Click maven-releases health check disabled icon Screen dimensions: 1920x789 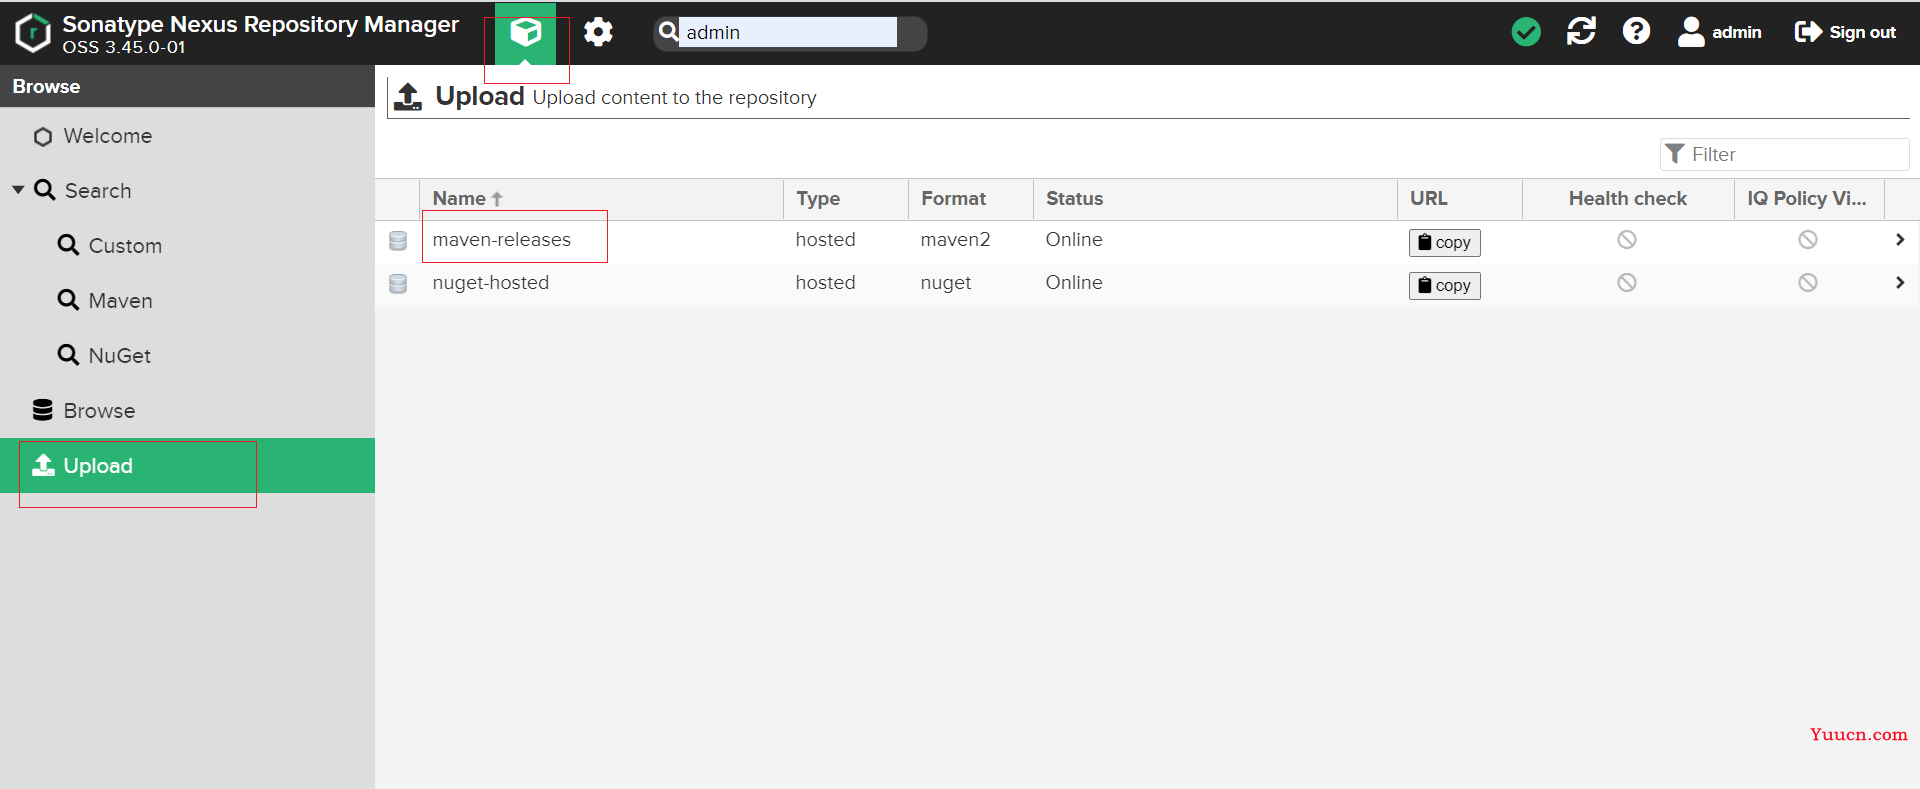point(1627,240)
